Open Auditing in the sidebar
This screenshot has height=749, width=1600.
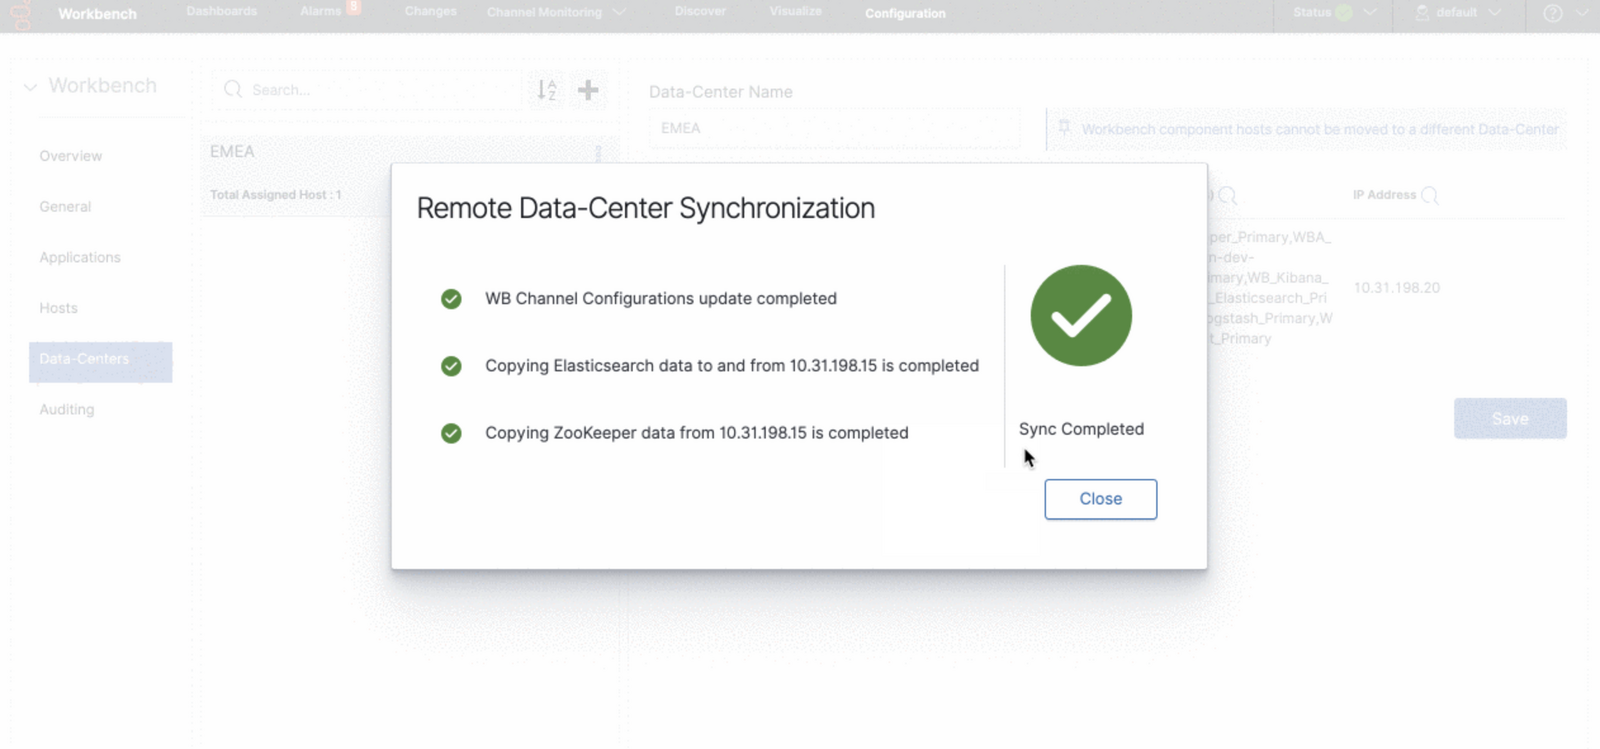pyautogui.click(x=67, y=409)
